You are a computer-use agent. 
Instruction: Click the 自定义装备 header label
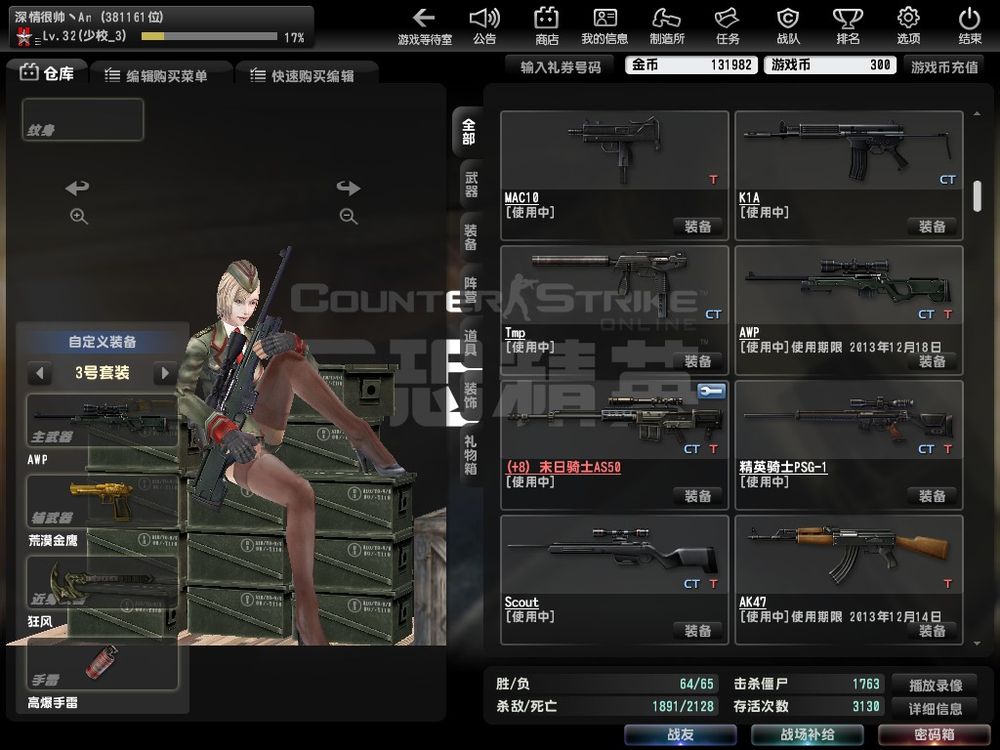[102, 342]
